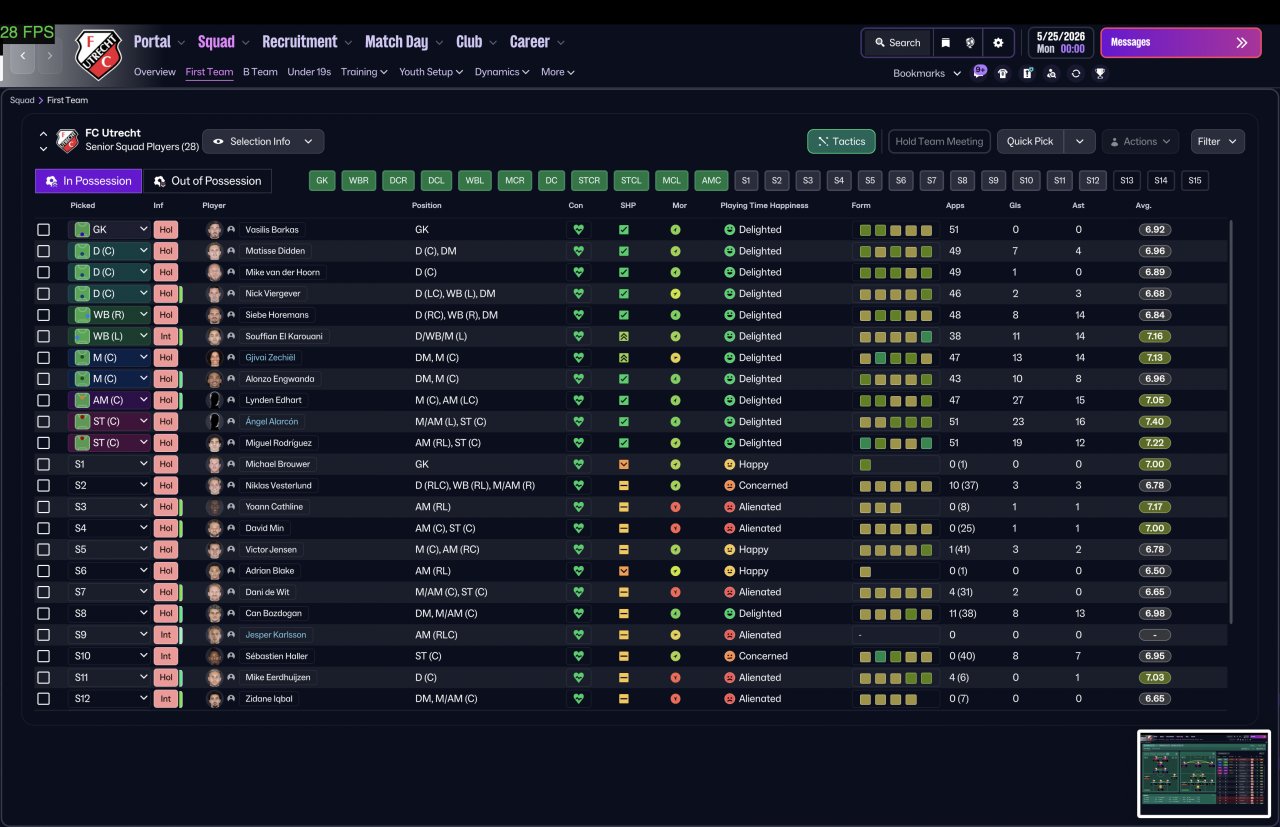
Task: Tick the checkbox for Zidane Iqbal
Action: [x=43, y=699]
